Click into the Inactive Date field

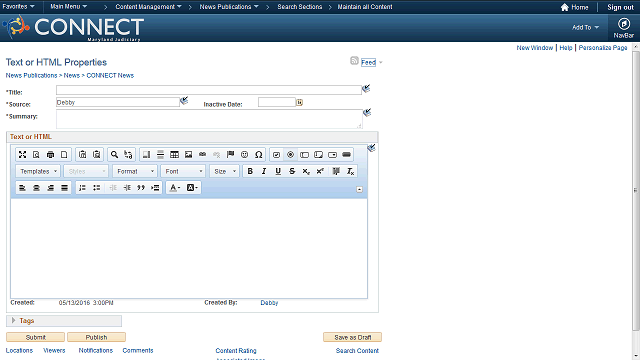pos(277,102)
